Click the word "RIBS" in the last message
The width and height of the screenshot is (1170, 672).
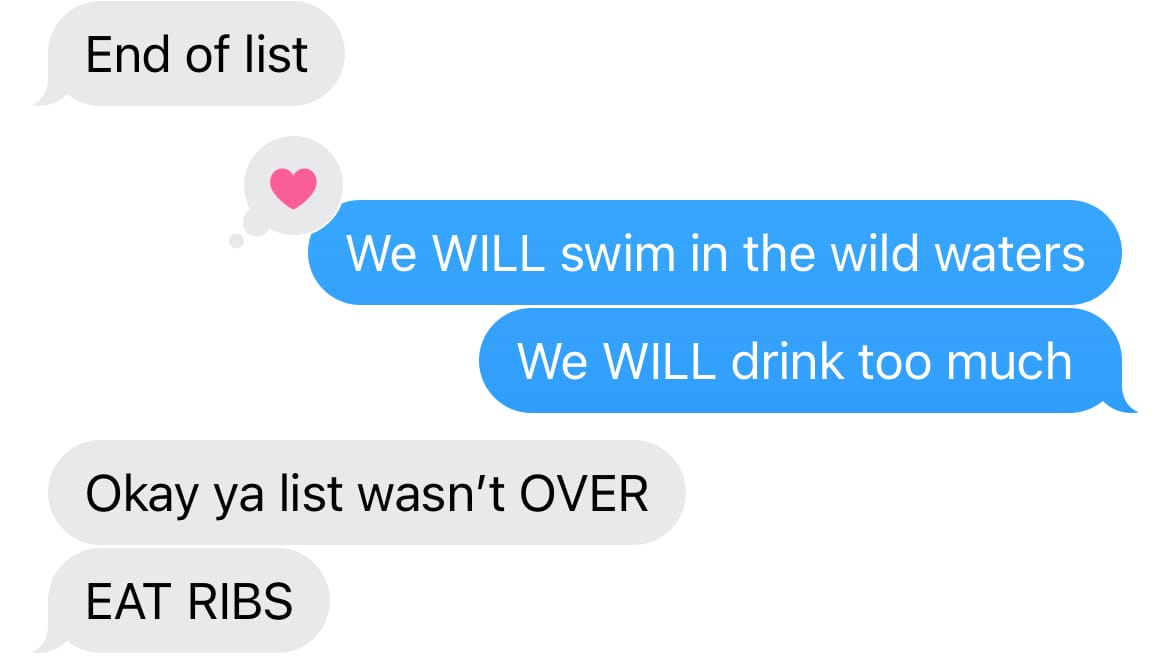240,603
